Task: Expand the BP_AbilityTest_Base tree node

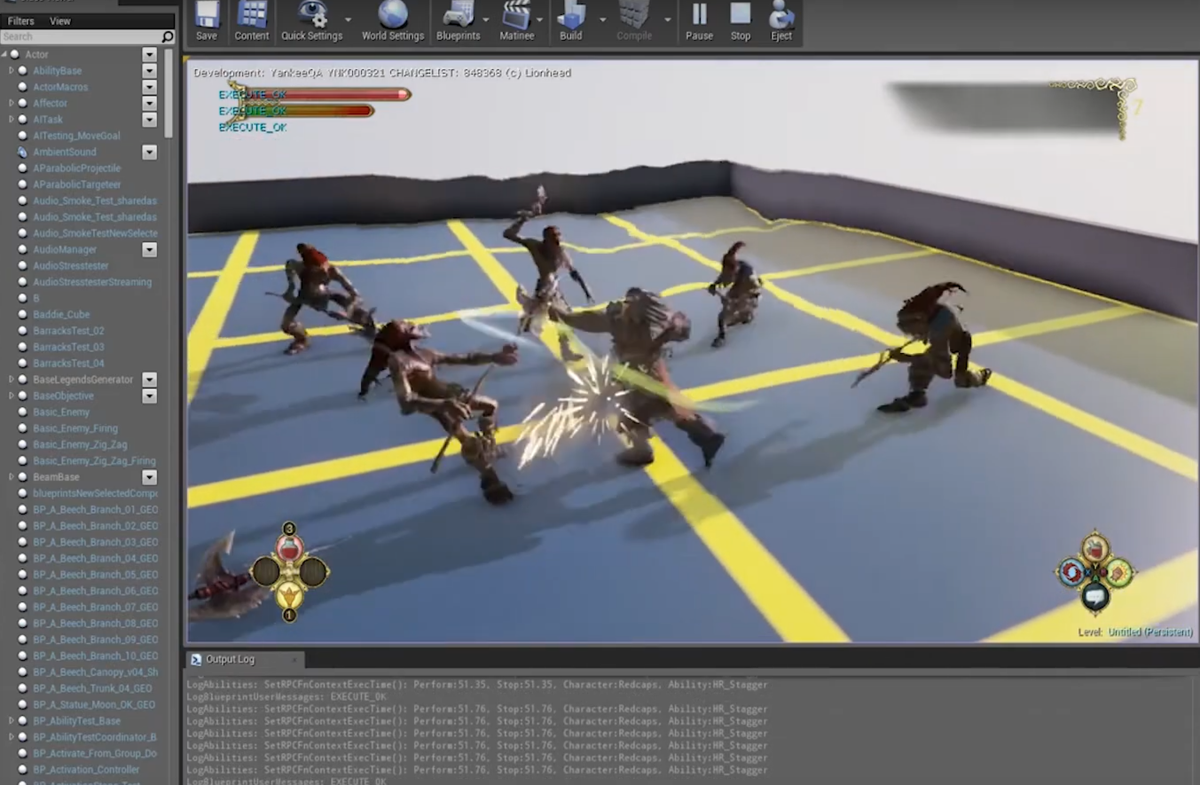Action: [11, 721]
